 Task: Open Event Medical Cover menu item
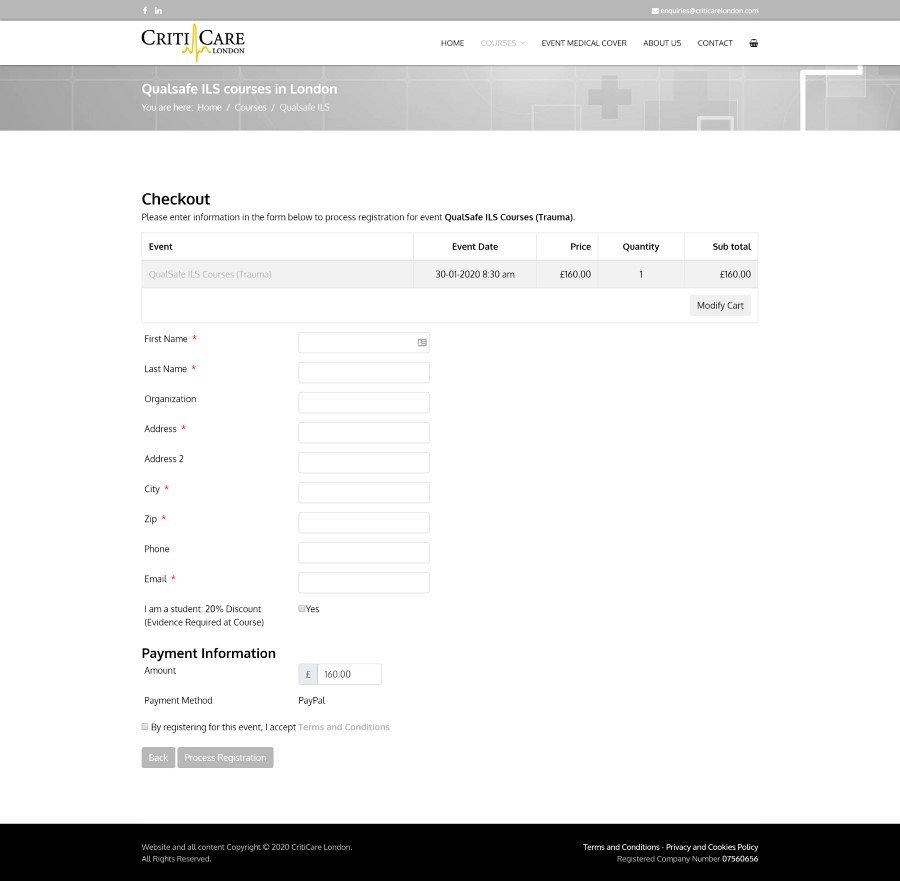[x=584, y=43]
